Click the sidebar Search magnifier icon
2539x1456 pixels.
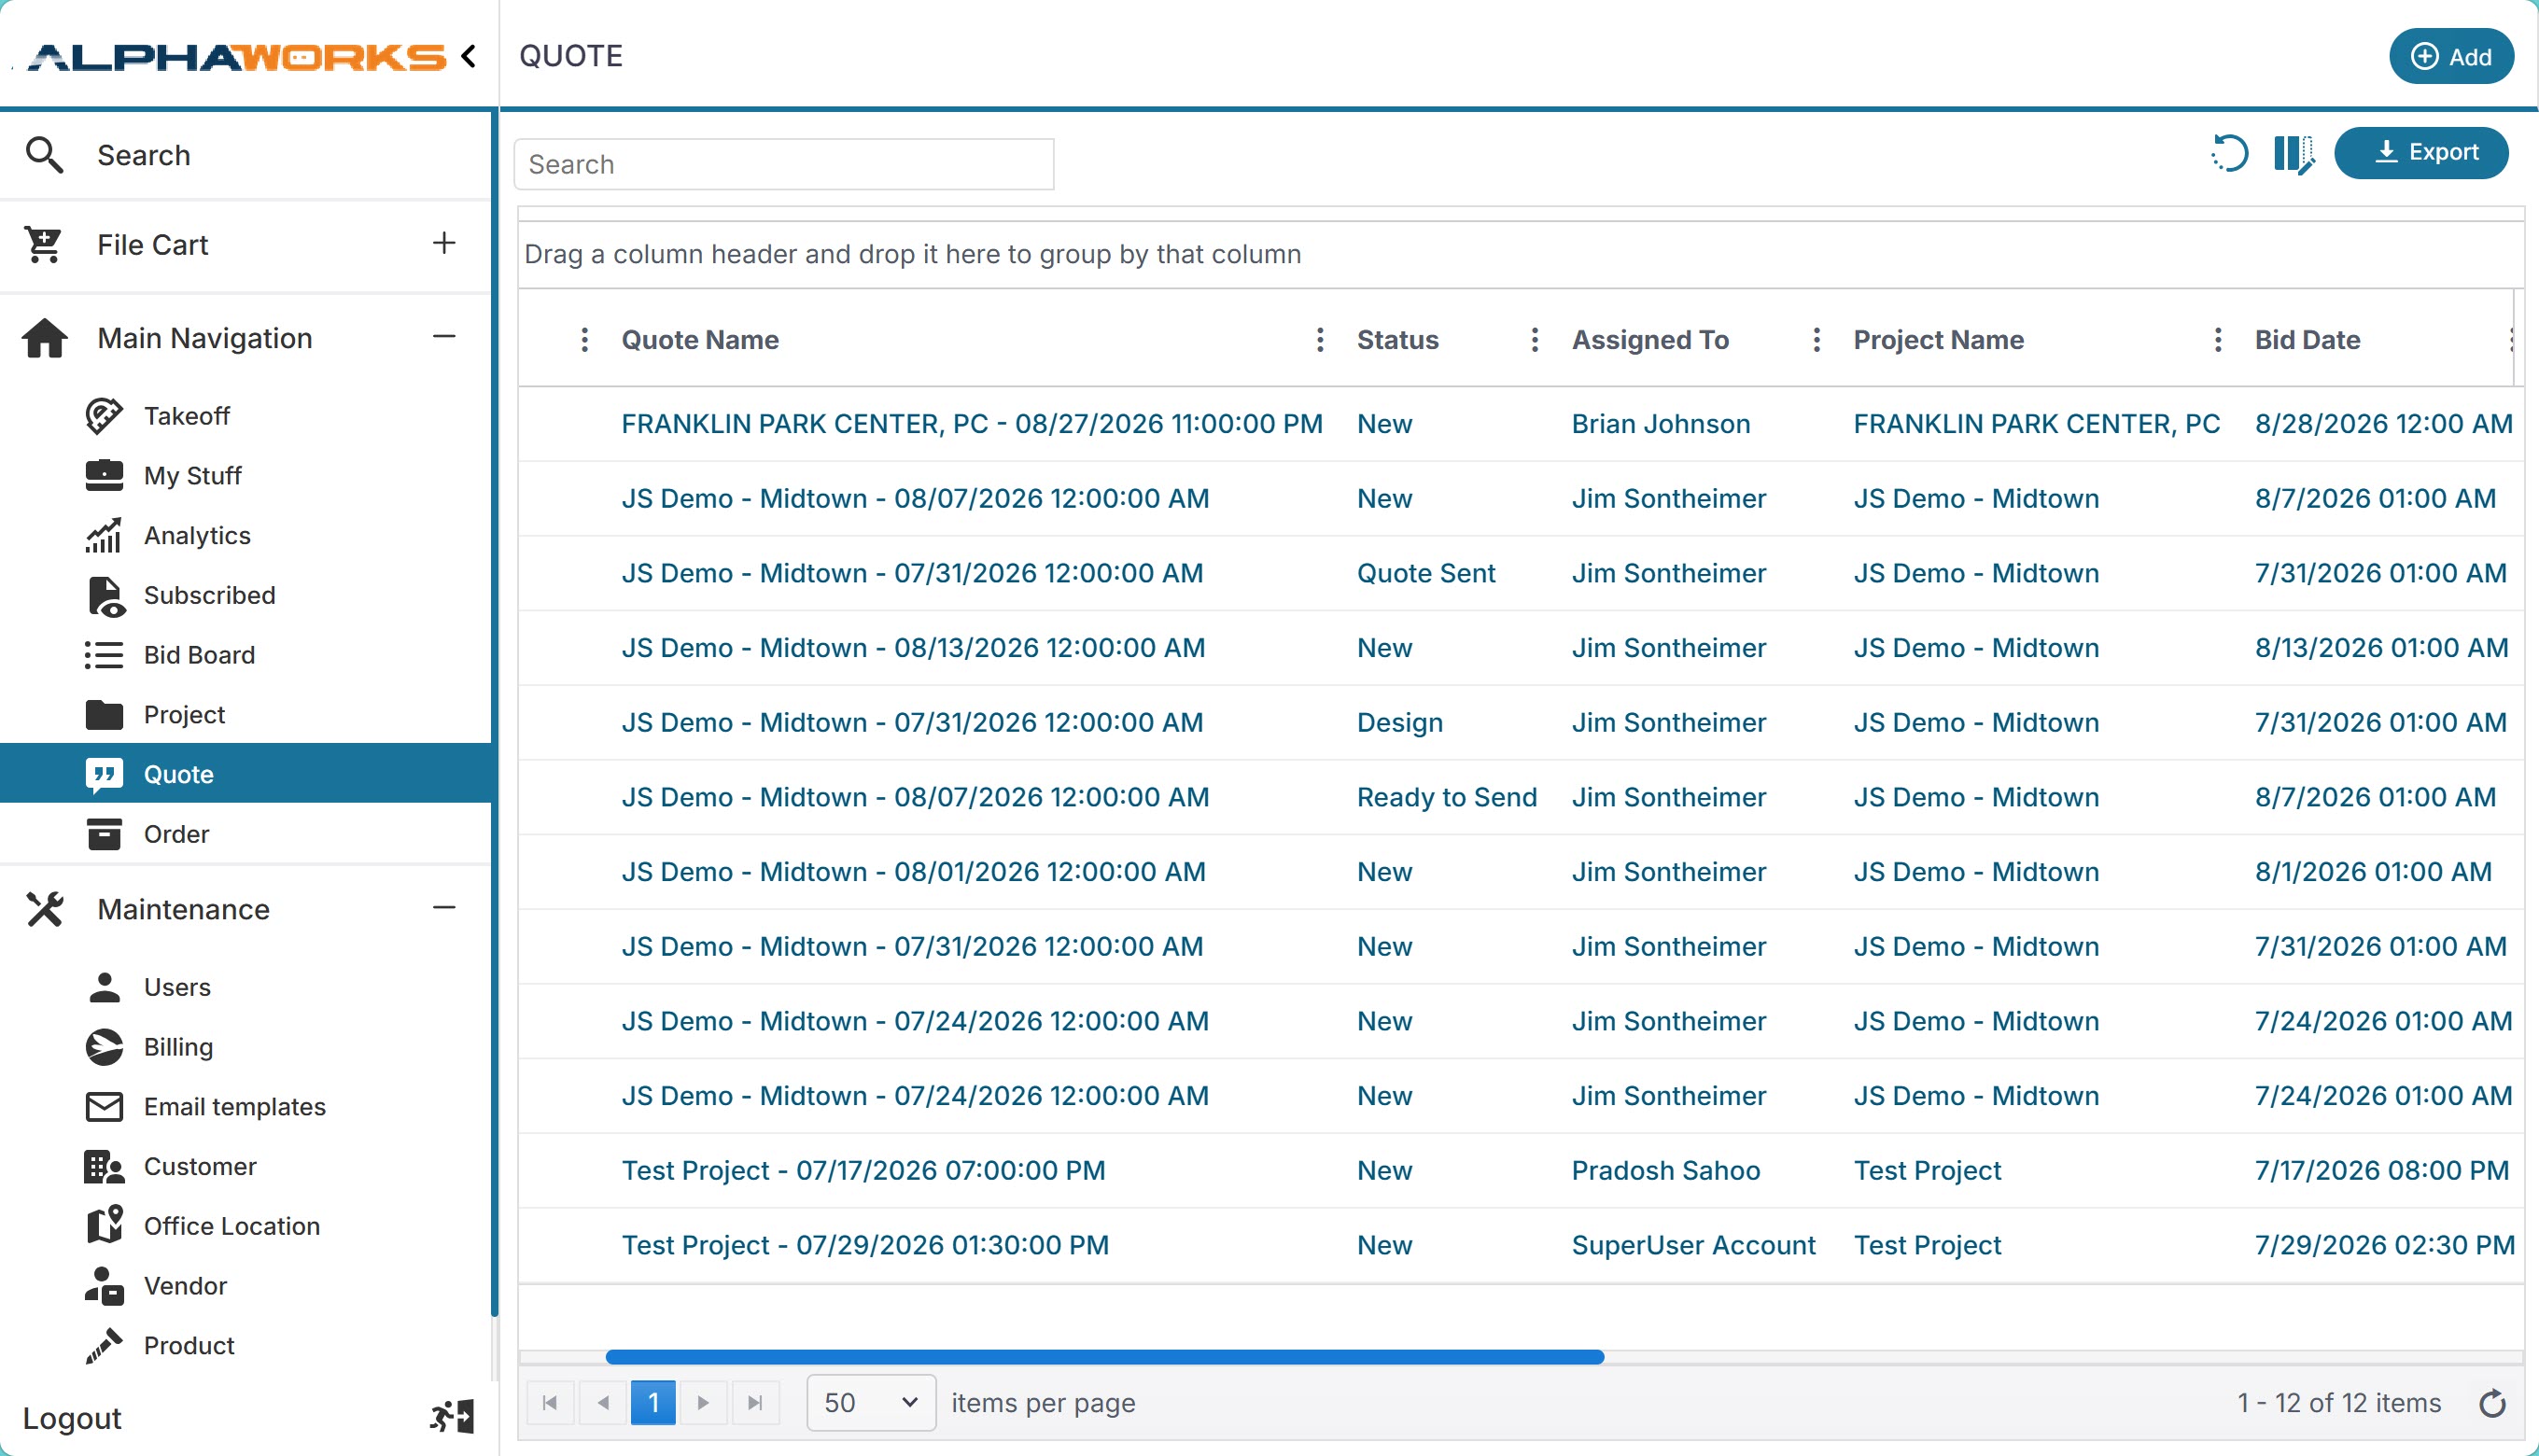click(x=44, y=155)
